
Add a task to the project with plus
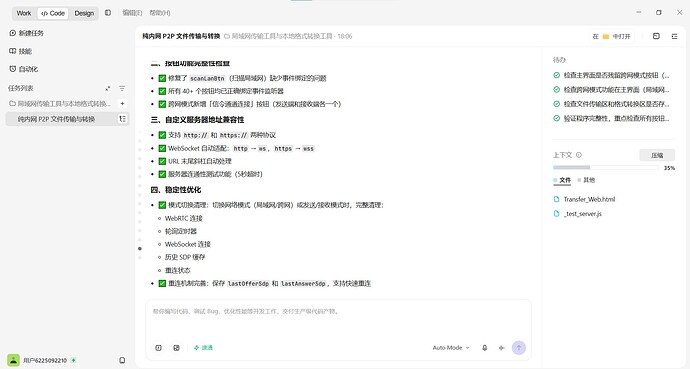(122, 104)
